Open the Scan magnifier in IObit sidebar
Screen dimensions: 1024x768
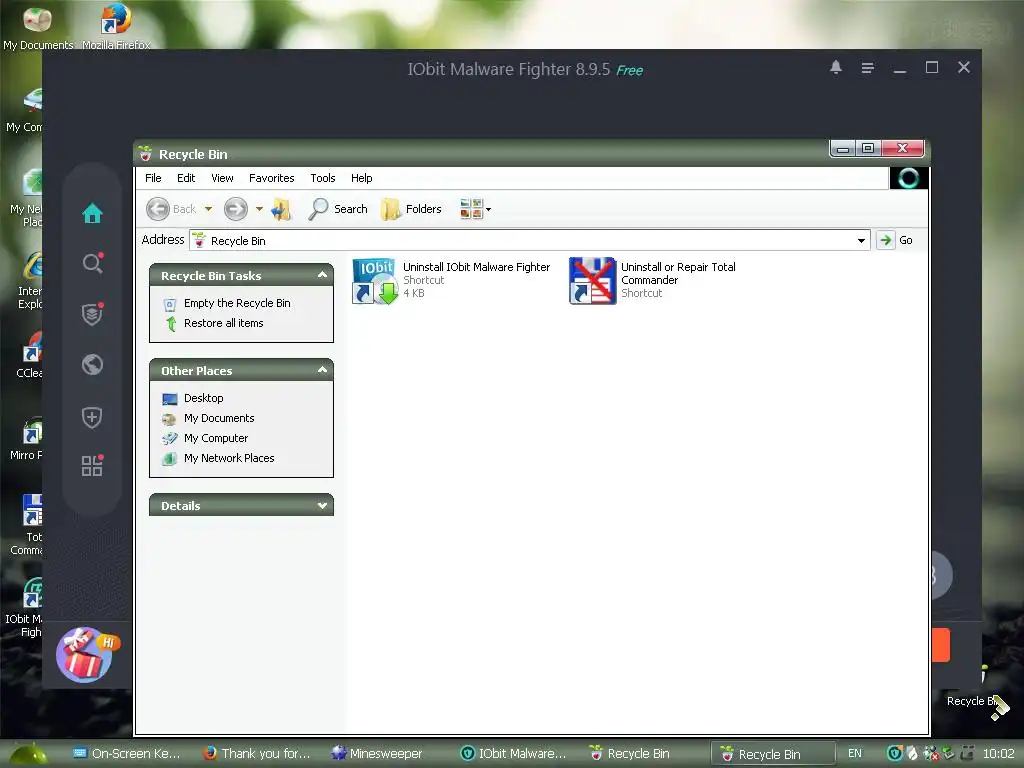[x=92, y=263]
